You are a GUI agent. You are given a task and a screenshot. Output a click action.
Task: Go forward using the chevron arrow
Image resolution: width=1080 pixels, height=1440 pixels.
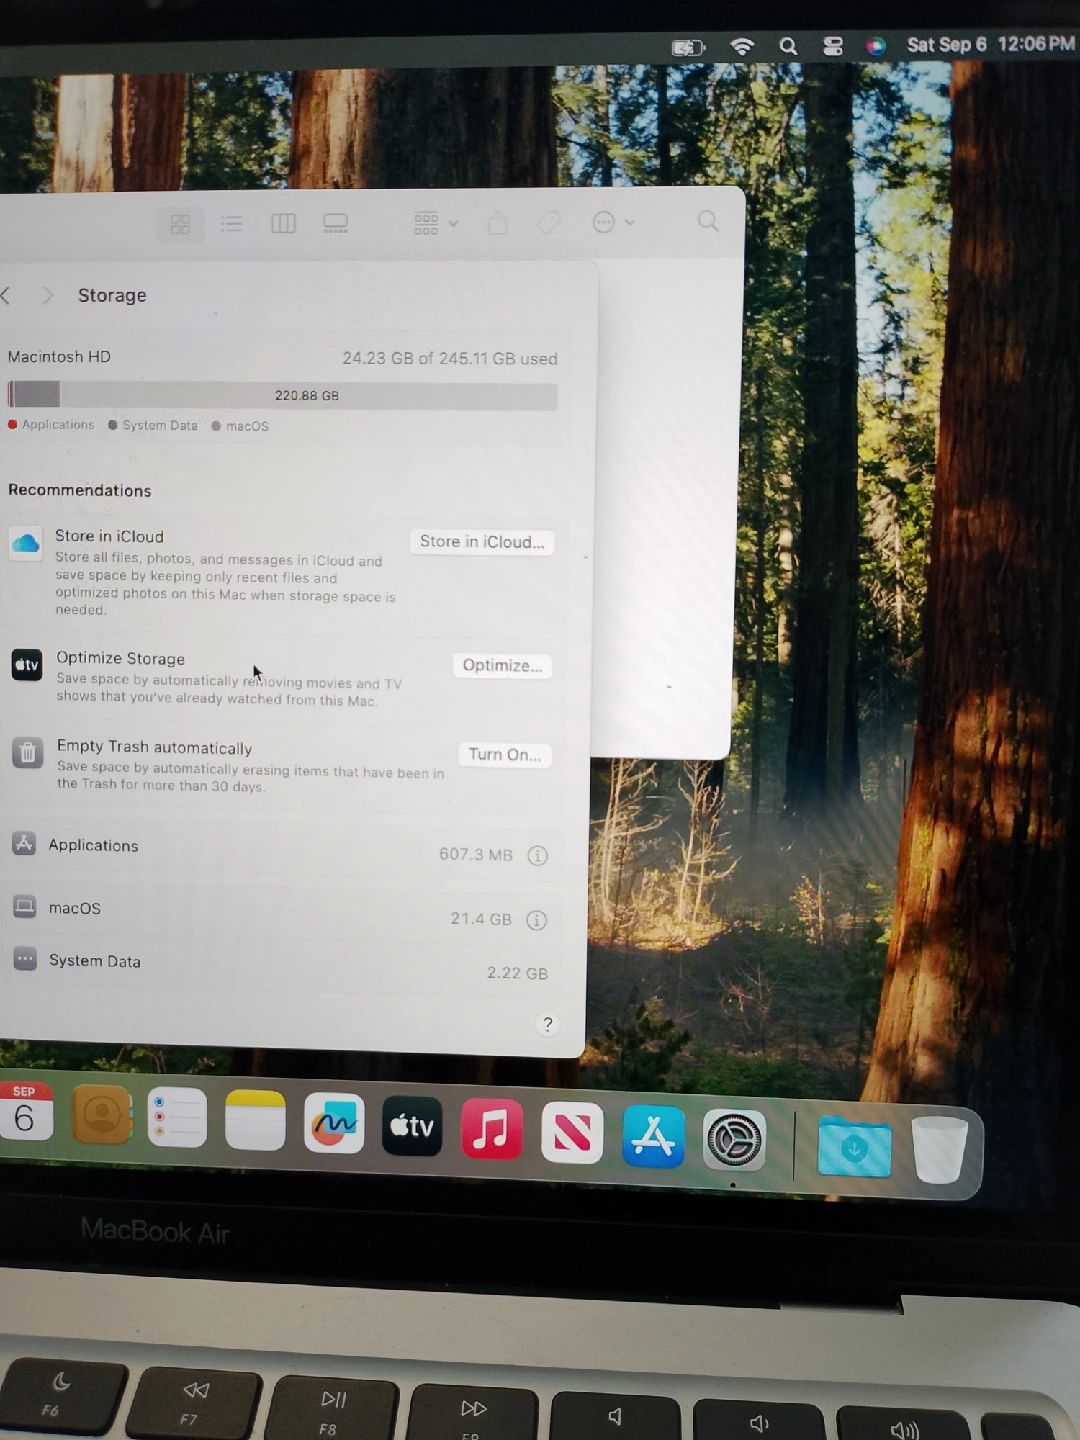point(47,295)
